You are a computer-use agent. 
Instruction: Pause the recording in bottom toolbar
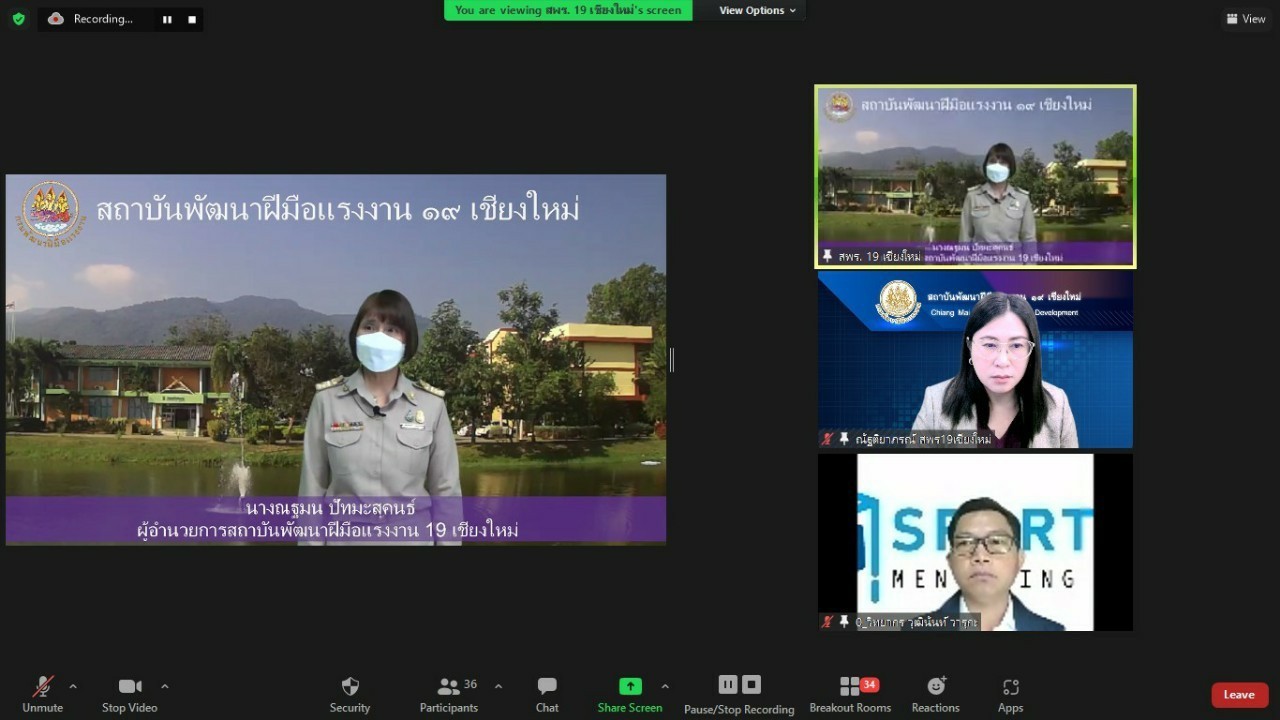click(x=728, y=685)
